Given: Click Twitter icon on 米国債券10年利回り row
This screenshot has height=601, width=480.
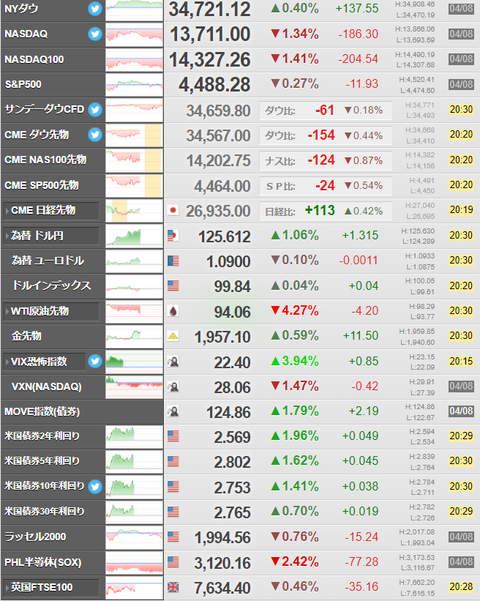Looking at the screenshot, I should (95, 486).
